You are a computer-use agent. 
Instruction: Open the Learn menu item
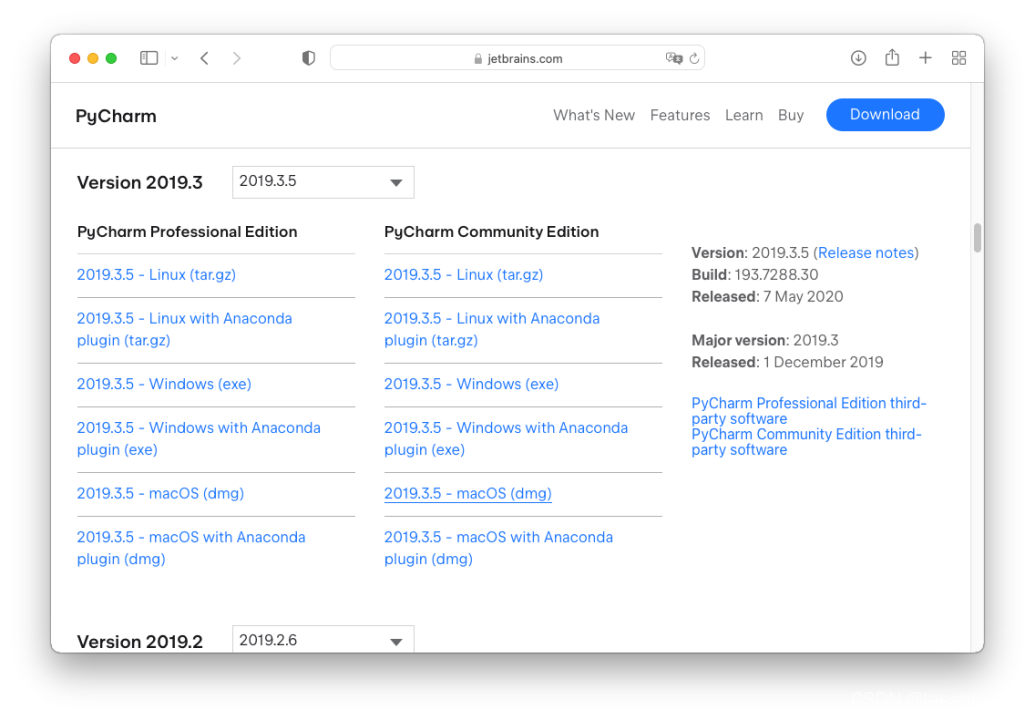click(x=744, y=115)
